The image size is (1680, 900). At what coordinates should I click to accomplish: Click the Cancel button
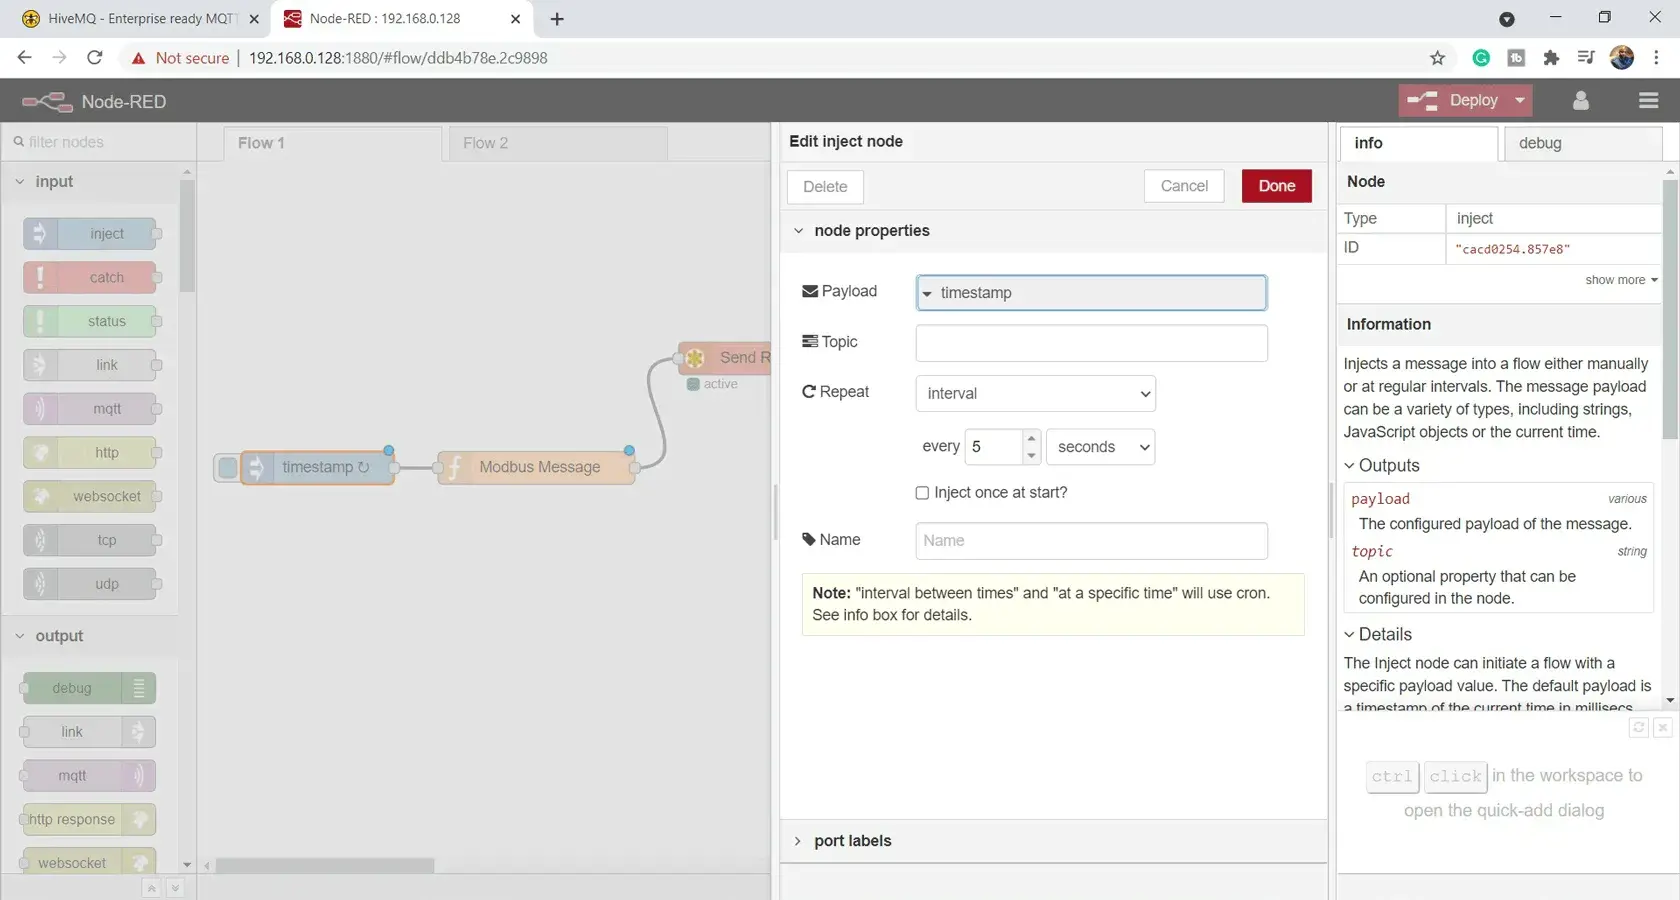(x=1184, y=186)
